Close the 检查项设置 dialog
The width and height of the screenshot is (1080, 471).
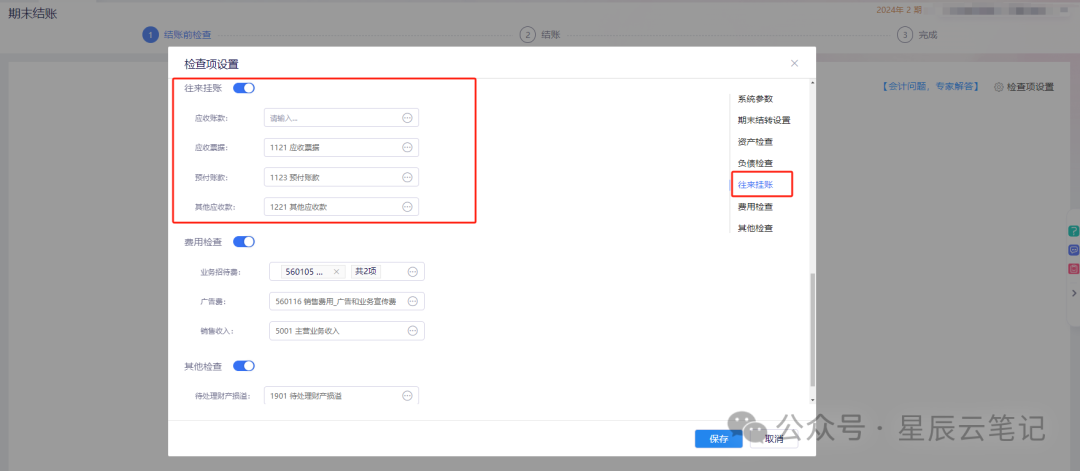[x=794, y=63]
